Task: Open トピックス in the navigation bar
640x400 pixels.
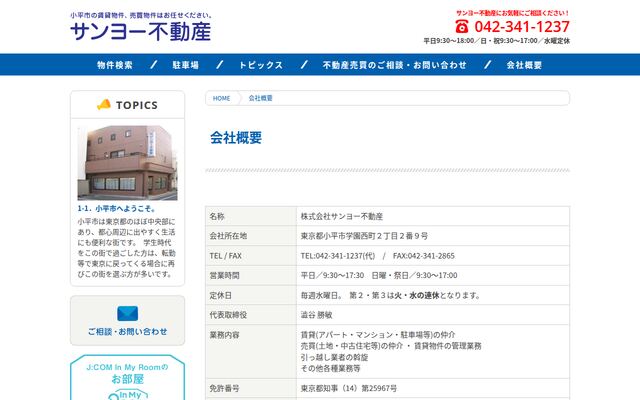Action: (x=261, y=65)
